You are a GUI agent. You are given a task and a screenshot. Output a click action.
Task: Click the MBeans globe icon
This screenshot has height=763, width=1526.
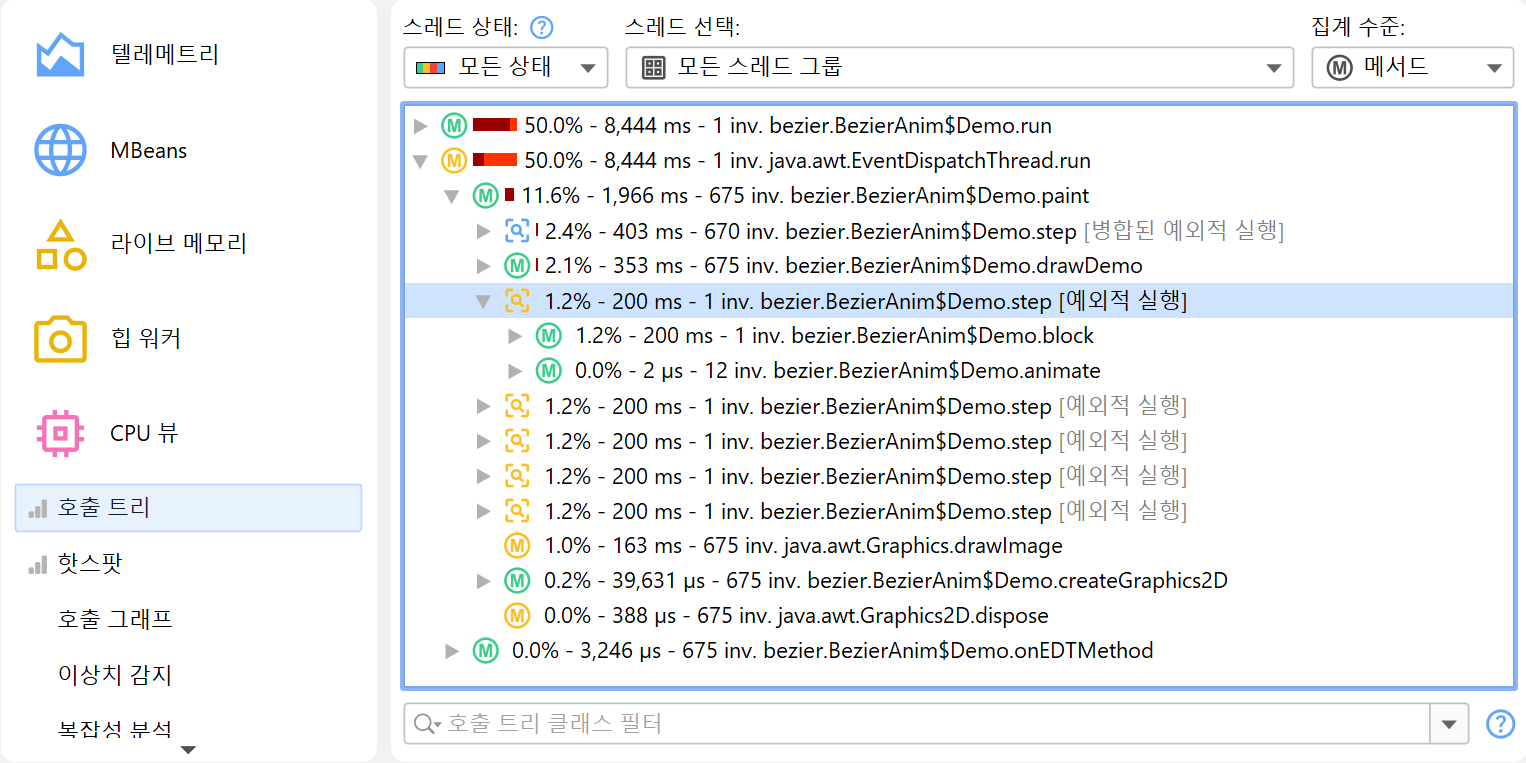[60, 151]
